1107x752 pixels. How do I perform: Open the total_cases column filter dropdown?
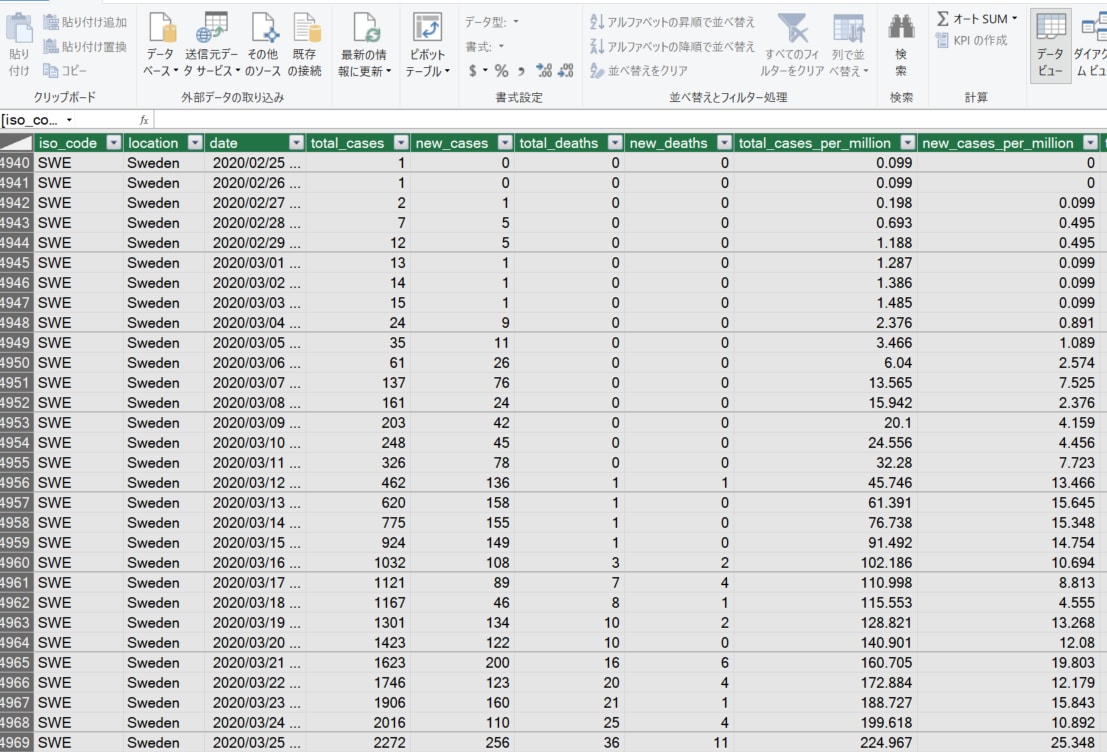(401, 143)
